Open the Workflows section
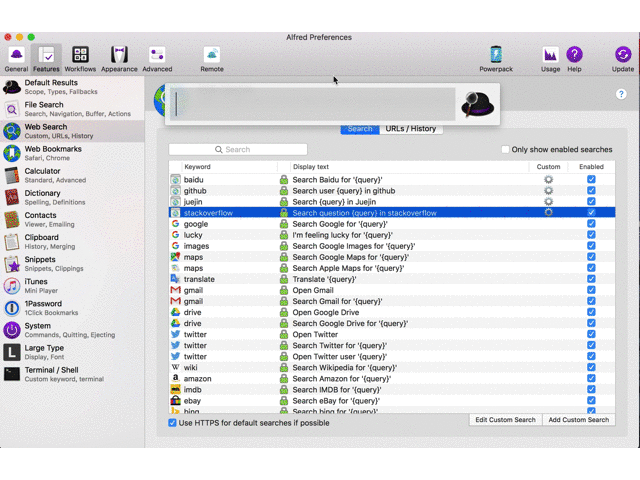The height and width of the screenshot is (480, 640). pos(80,59)
